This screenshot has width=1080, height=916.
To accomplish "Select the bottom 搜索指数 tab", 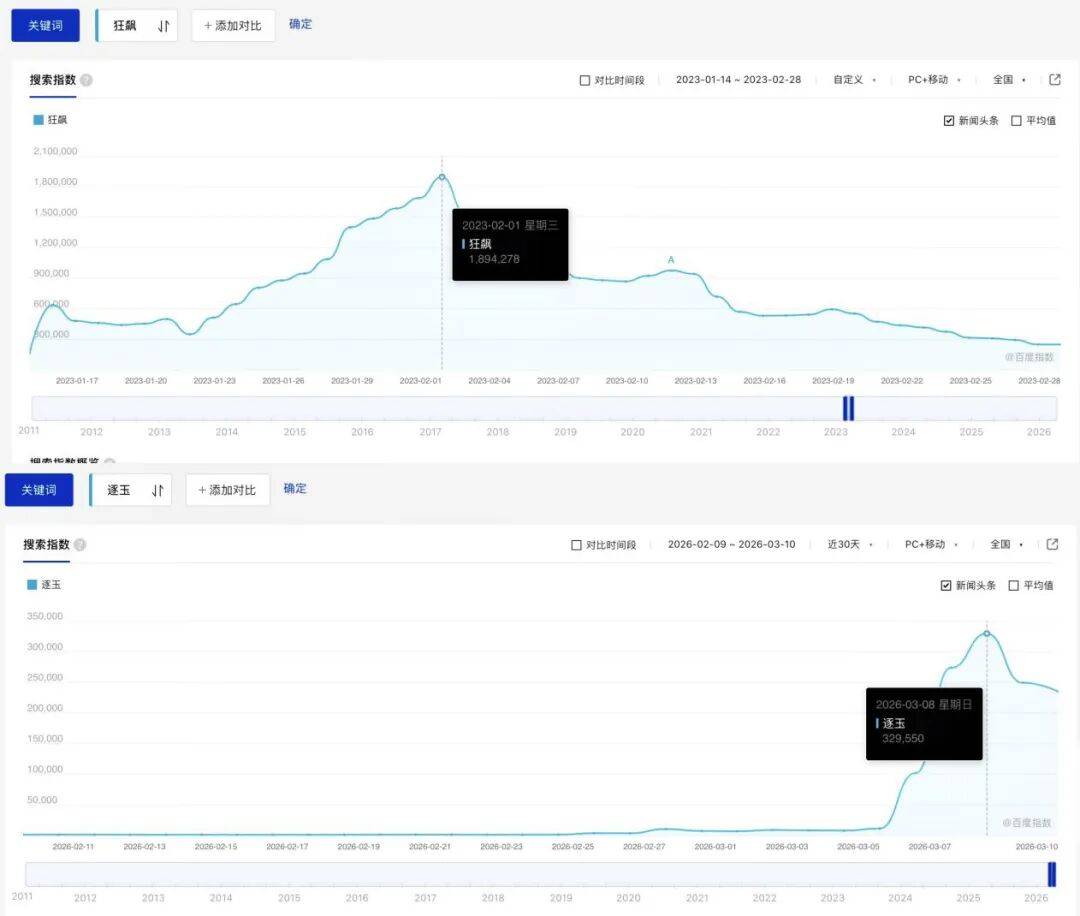I will pyautogui.click(x=46, y=545).
